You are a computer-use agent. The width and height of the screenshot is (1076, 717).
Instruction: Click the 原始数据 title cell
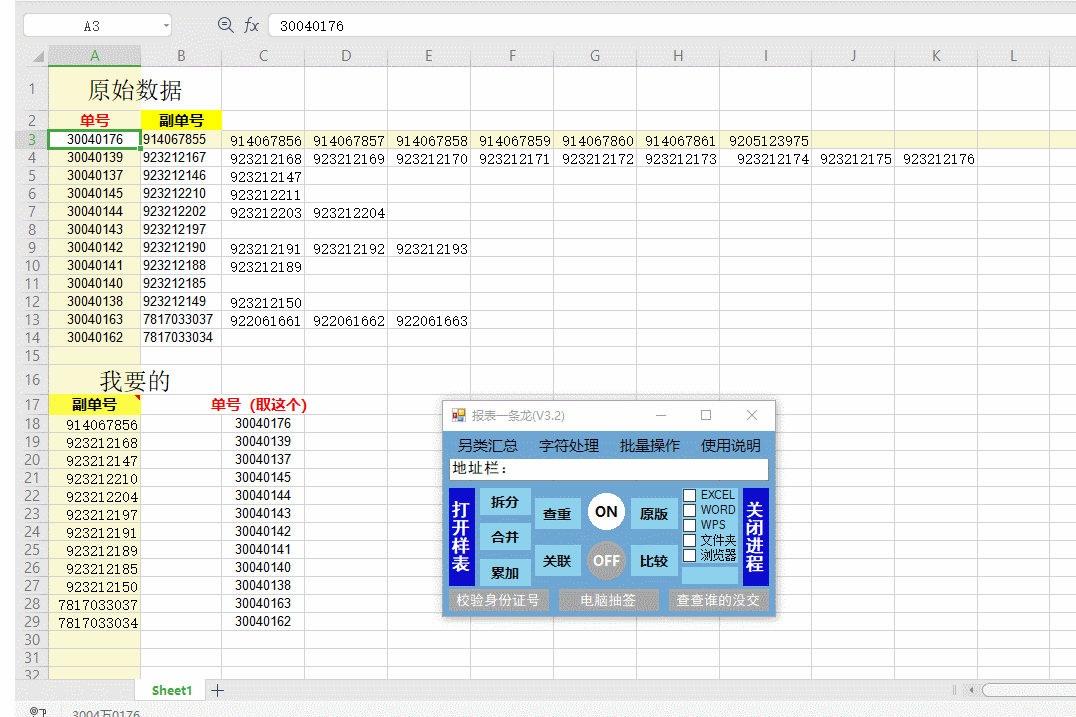coord(134,89)
